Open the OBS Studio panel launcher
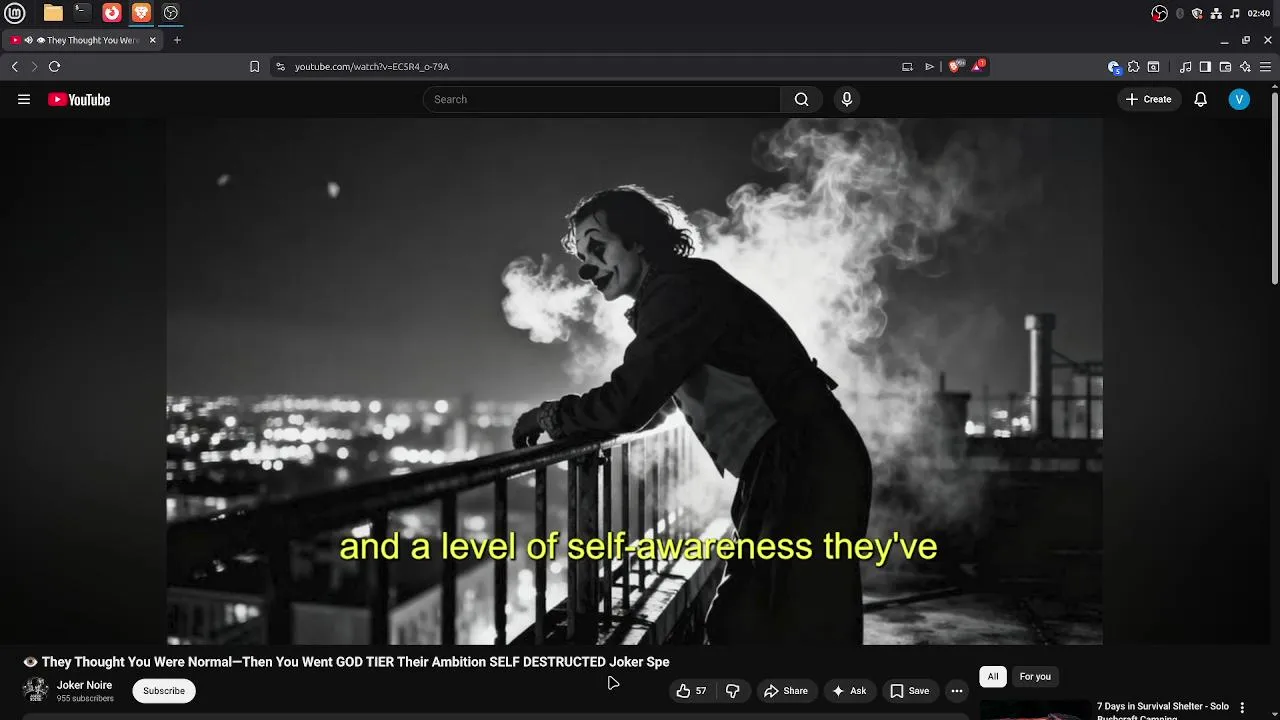The width and height of the screenshot is (1280, 720). [x=170, y=13]
